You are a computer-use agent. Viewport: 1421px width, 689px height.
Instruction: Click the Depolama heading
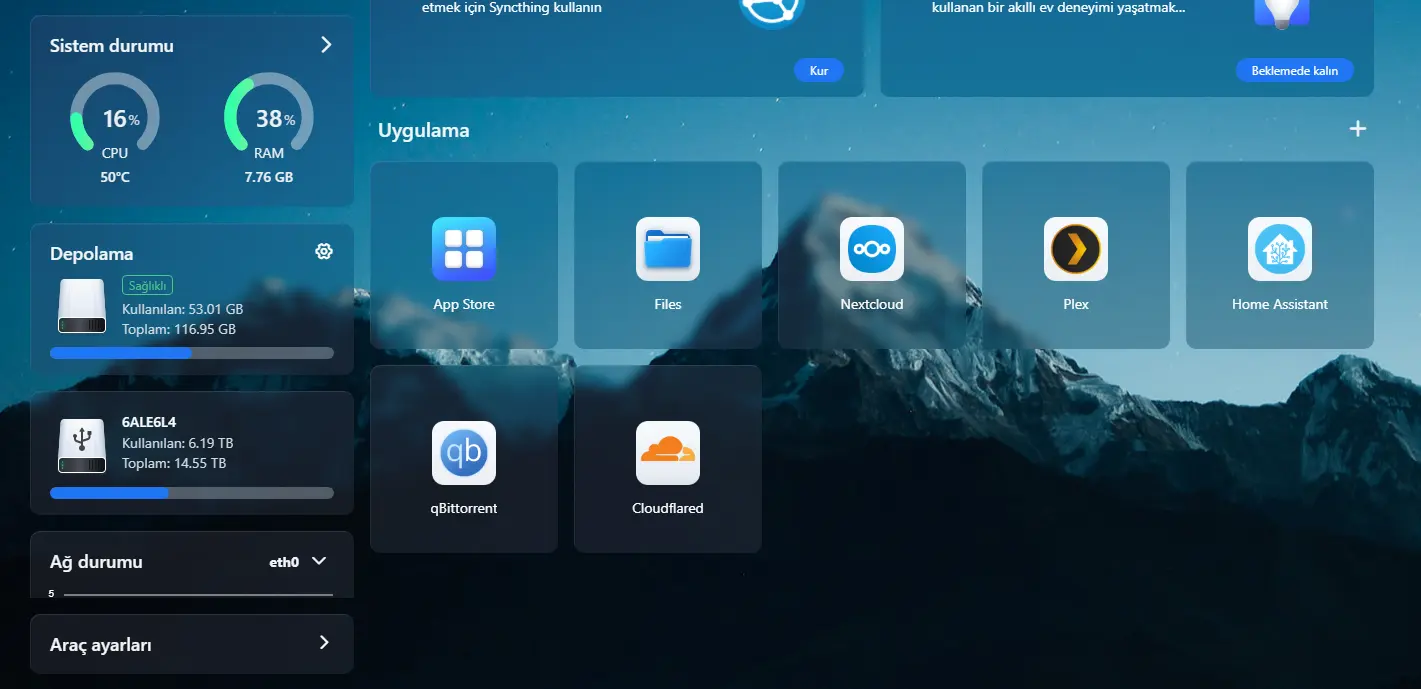92,254
